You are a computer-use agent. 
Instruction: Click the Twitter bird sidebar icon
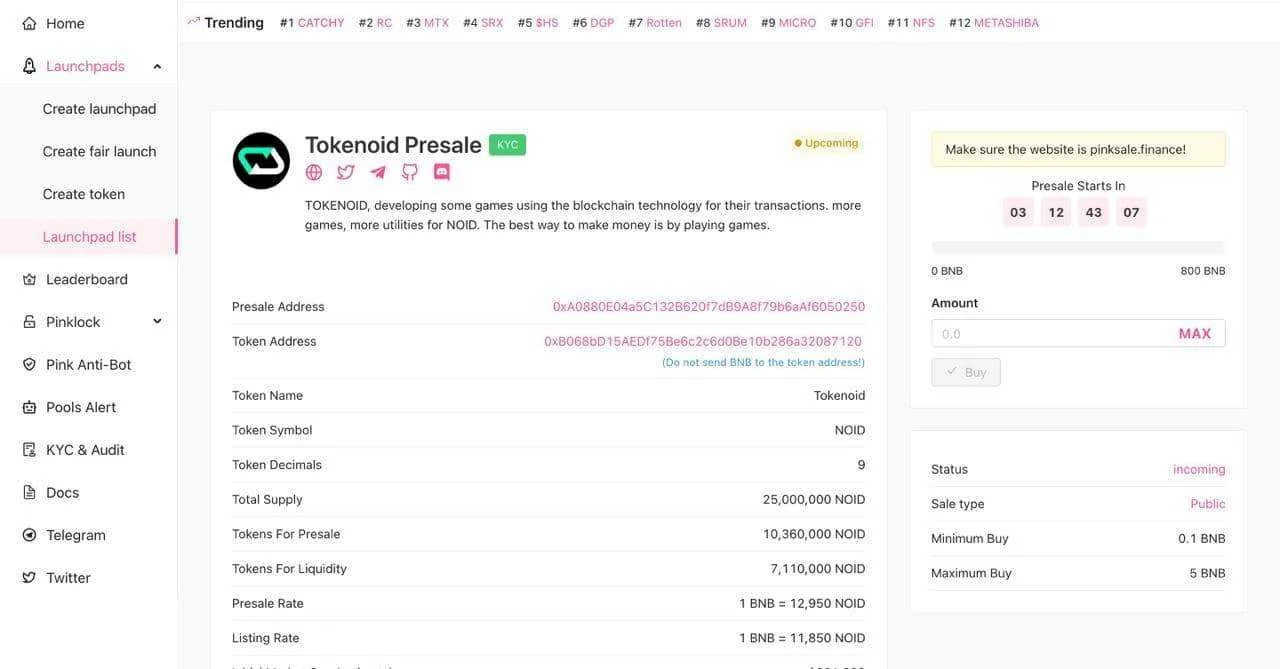click(x=29, y=578)
